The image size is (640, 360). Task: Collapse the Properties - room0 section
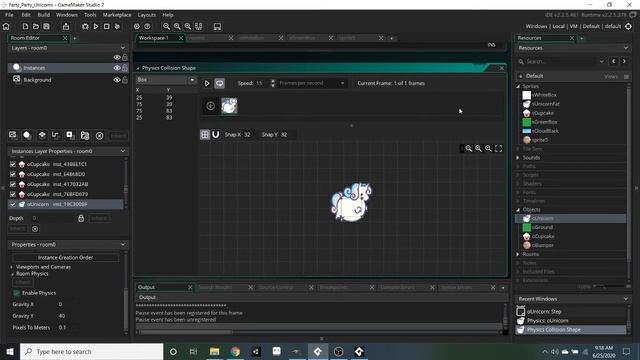123,244
